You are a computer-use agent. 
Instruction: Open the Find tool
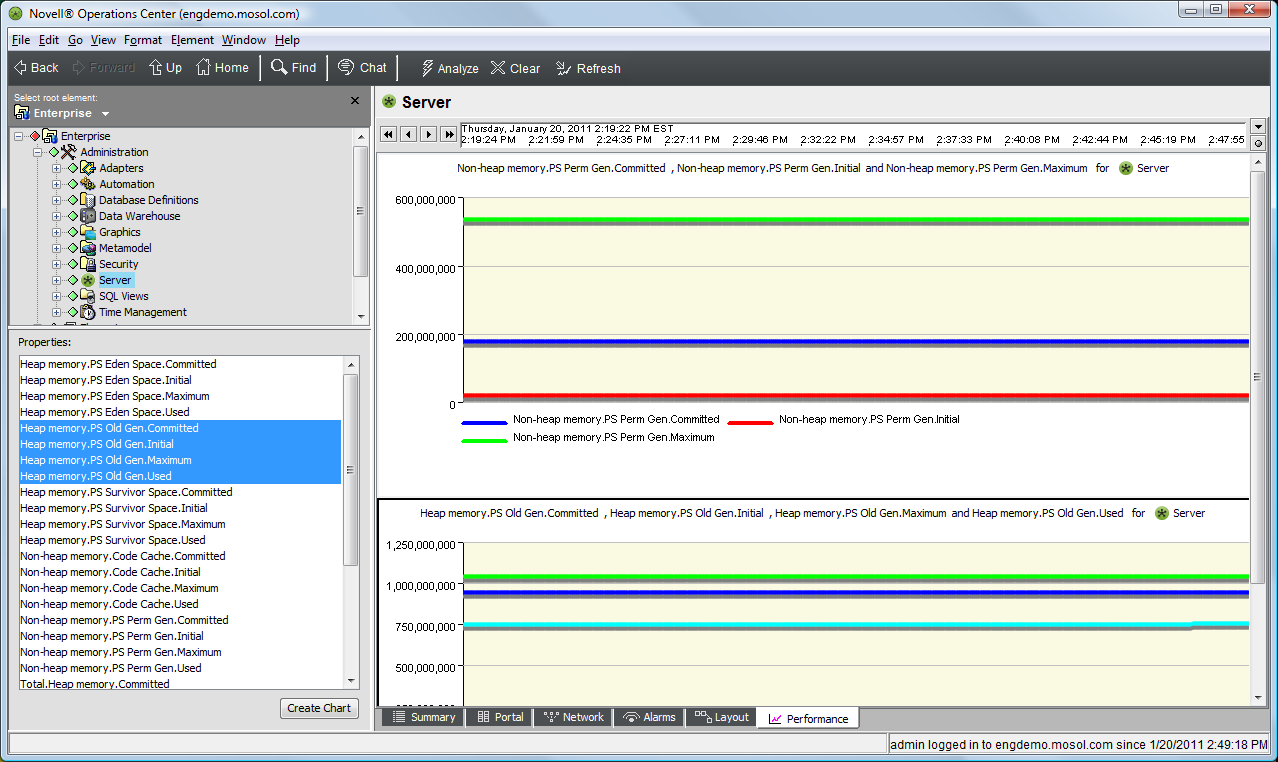pyautogui.click(x=294, y=68)
